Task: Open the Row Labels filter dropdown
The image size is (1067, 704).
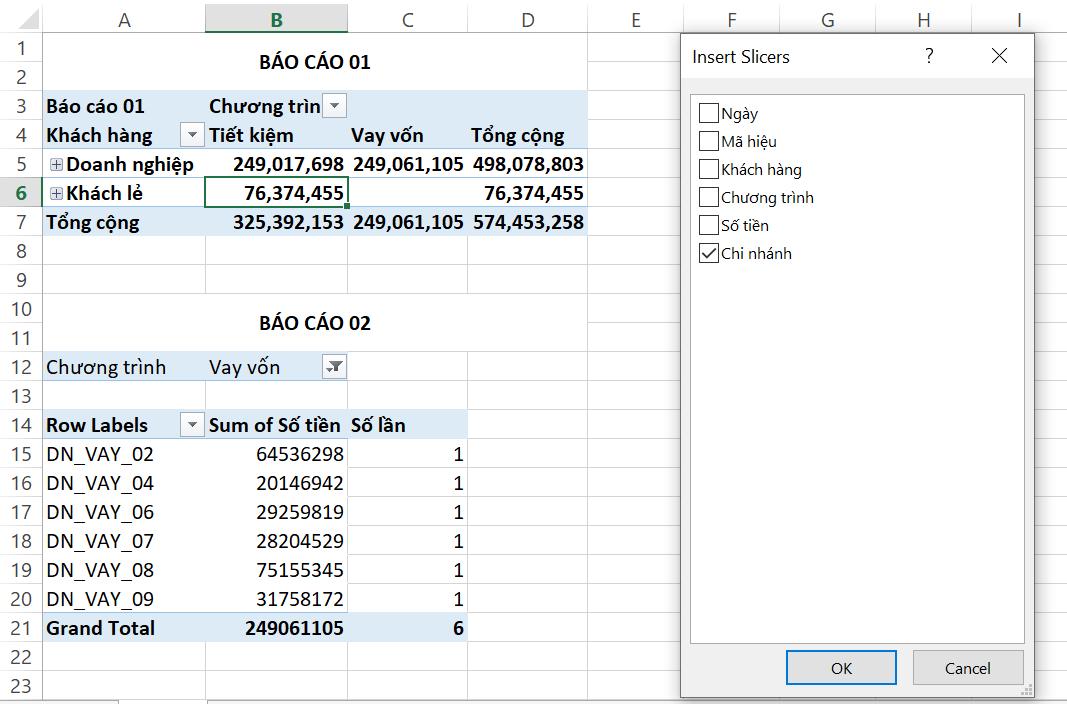Action: pyautogui.click(x=191, y=425)
